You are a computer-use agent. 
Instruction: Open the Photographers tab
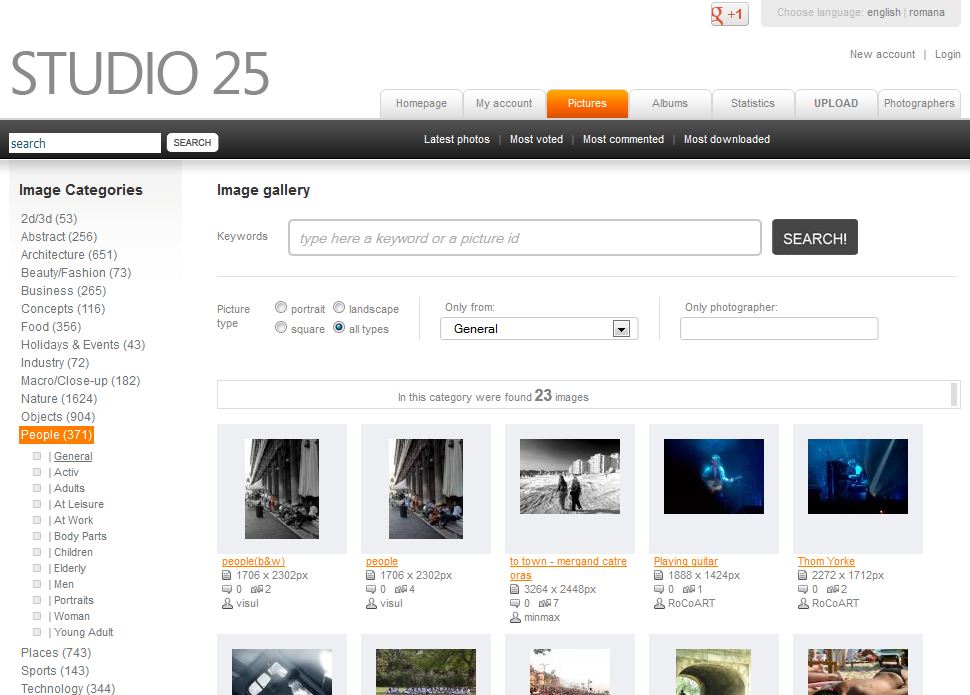[919, 103]
